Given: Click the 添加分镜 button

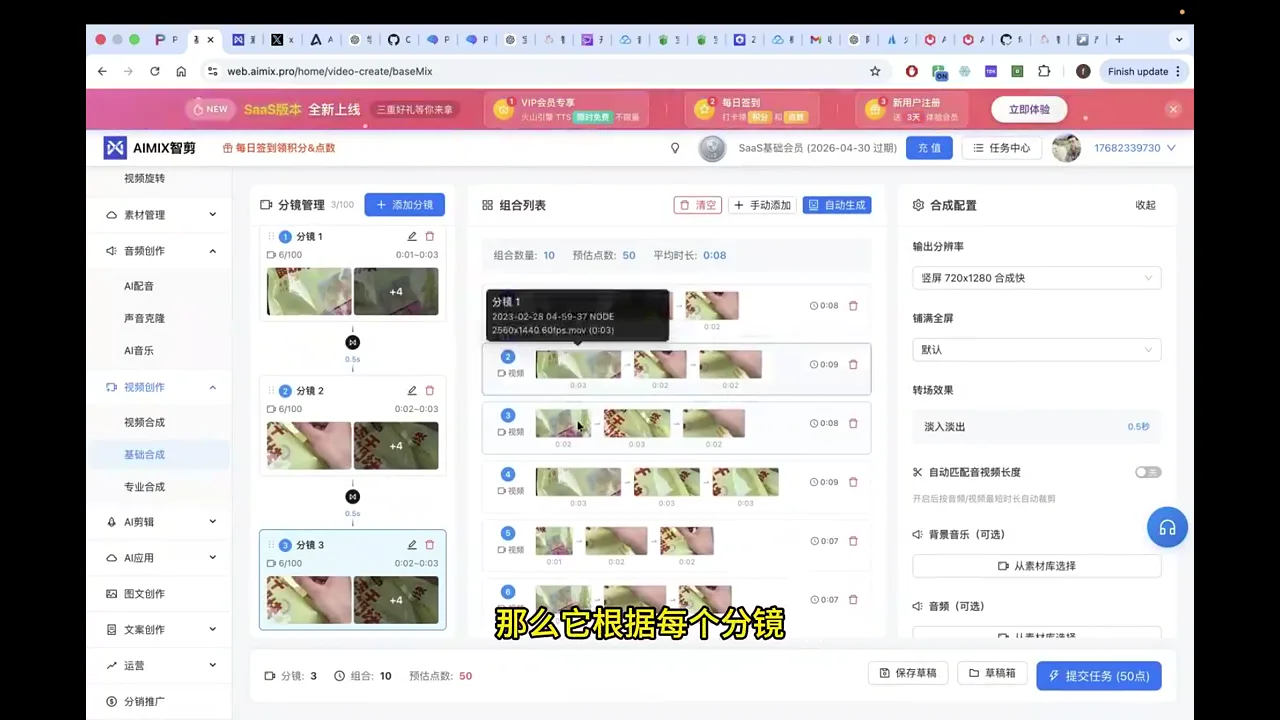Looking at the screenshot, I should tap(404, 205).
